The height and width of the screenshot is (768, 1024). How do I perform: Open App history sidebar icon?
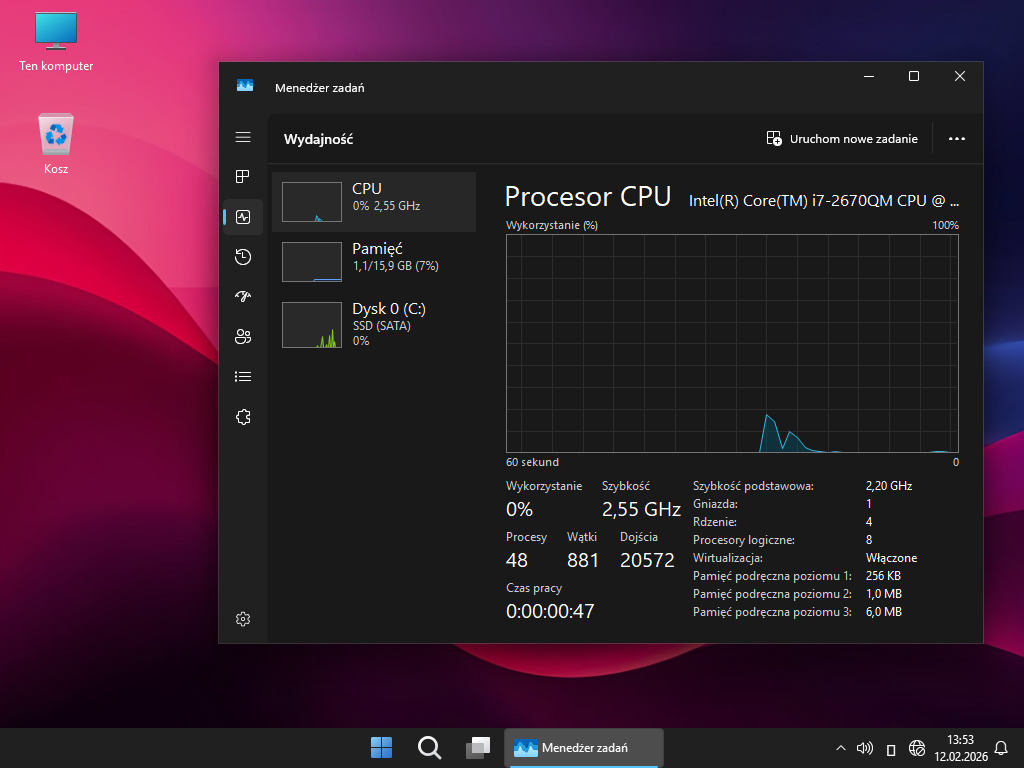click(243, 257)
